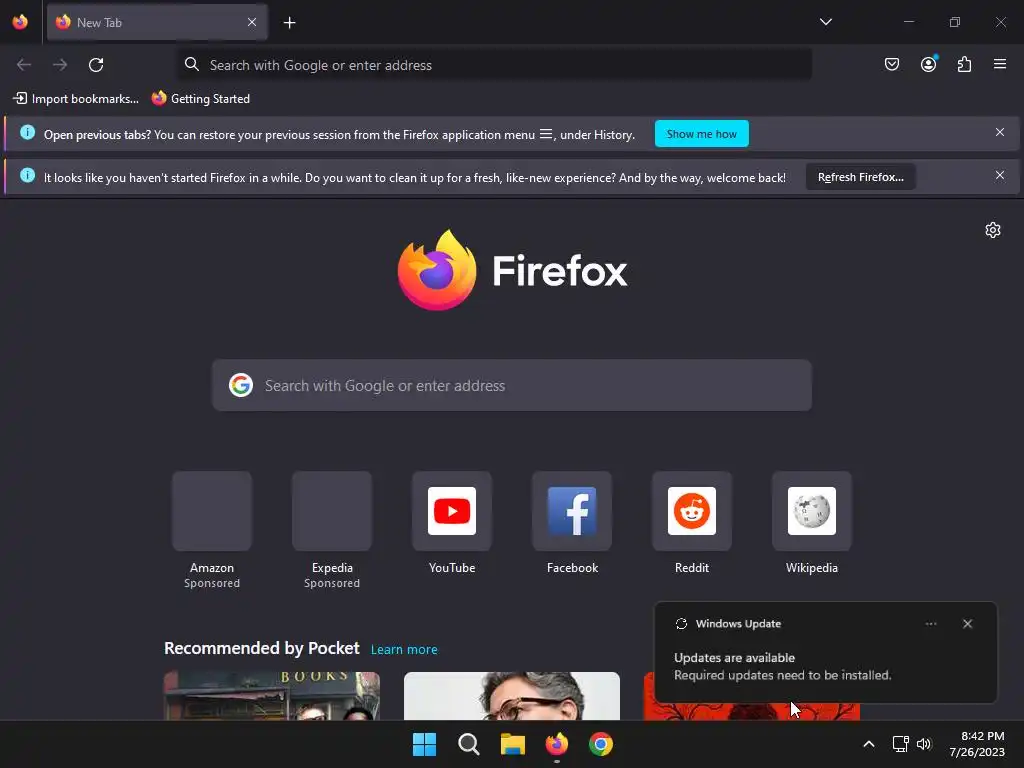Dismiss the Open previous tabs notification
Screen dimensions: 1024x768
(x=999, y=133)
